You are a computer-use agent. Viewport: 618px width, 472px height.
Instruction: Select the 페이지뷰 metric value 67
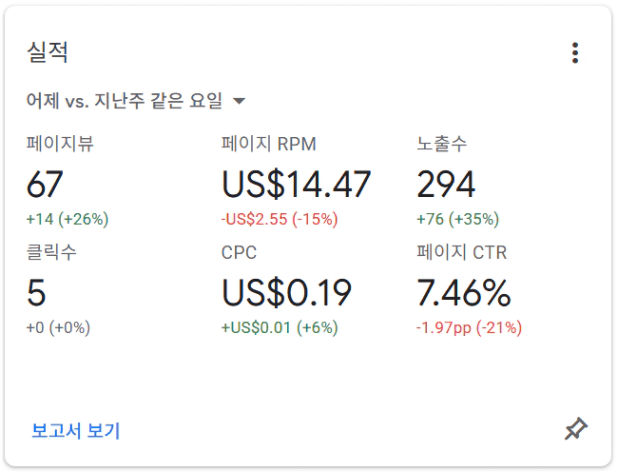click(45, 184)
